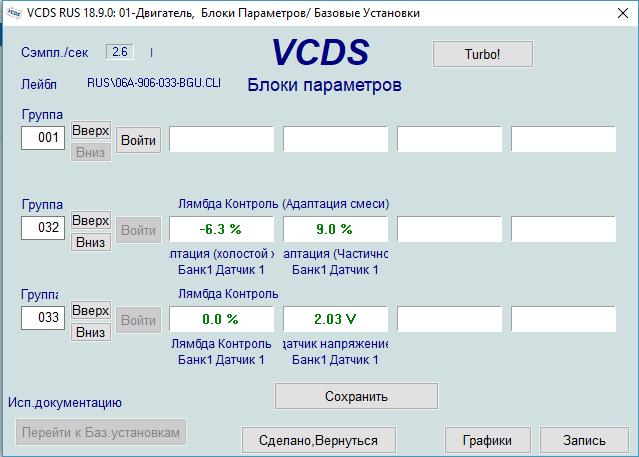Click адаптация (Частично) label under 9.0 %

point(335,254)
